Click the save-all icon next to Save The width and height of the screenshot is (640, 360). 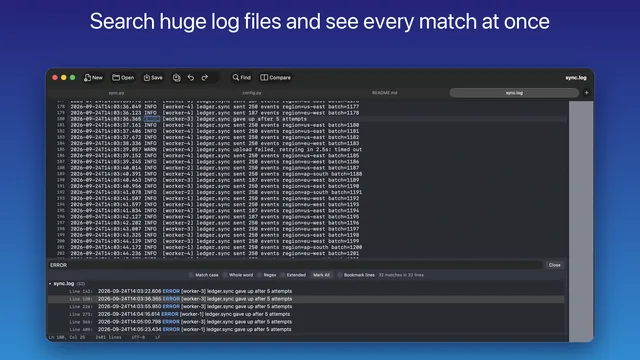[177, 78]
